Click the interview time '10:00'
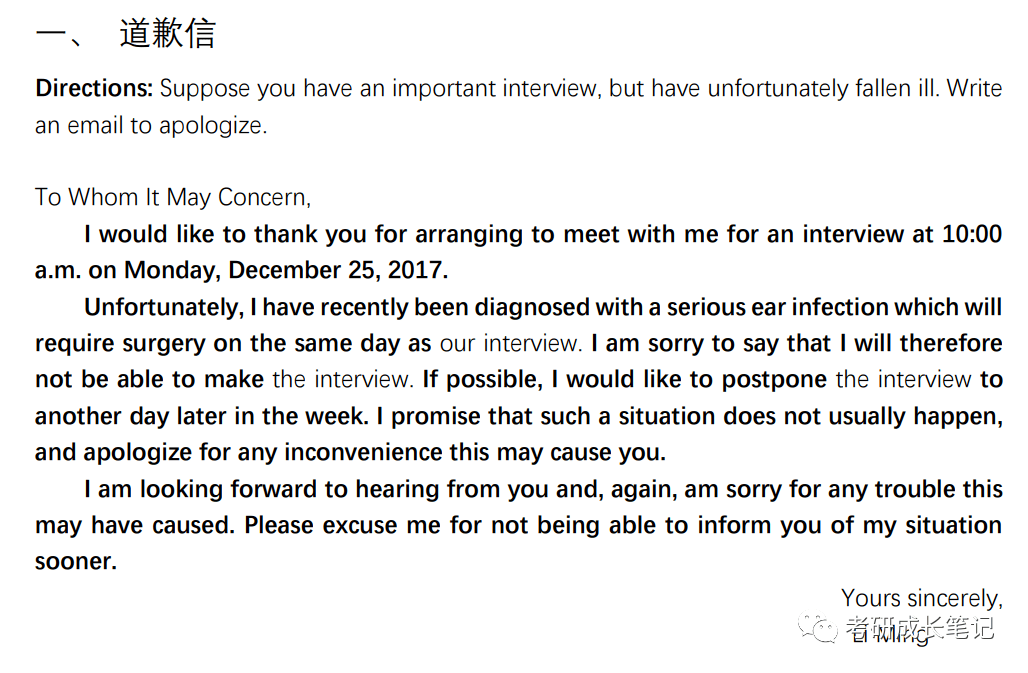Image resolution: width=1028 pixels, height=673 pixels. click(971, 234)
